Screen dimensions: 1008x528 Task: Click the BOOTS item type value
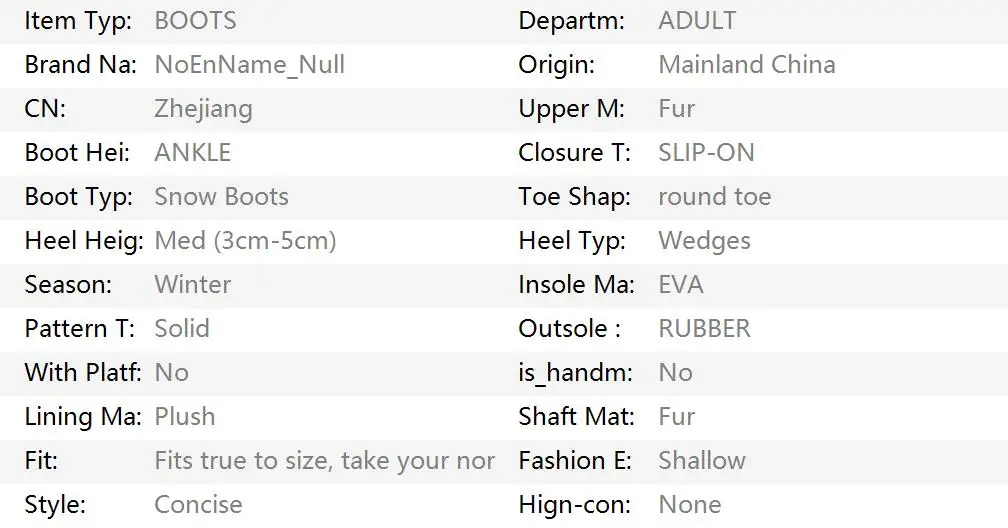[195, 21]
